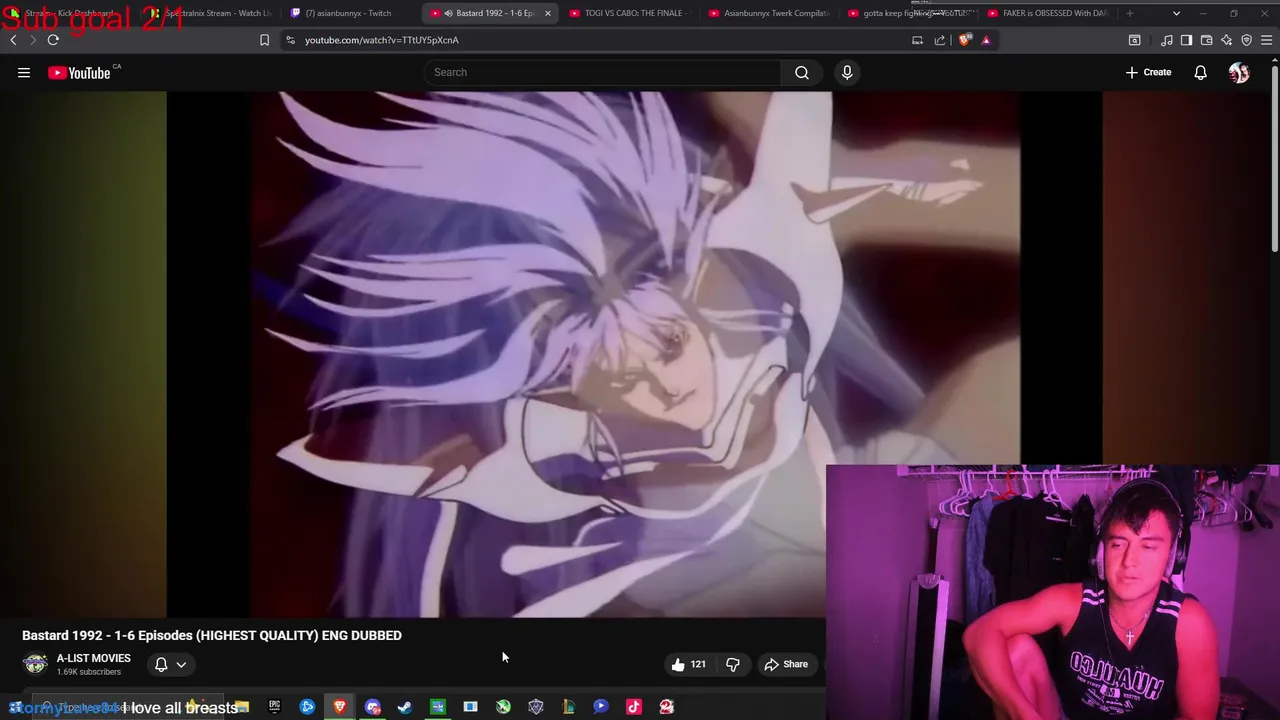Open Brave Shields lion icon

[x=964, y=40]
